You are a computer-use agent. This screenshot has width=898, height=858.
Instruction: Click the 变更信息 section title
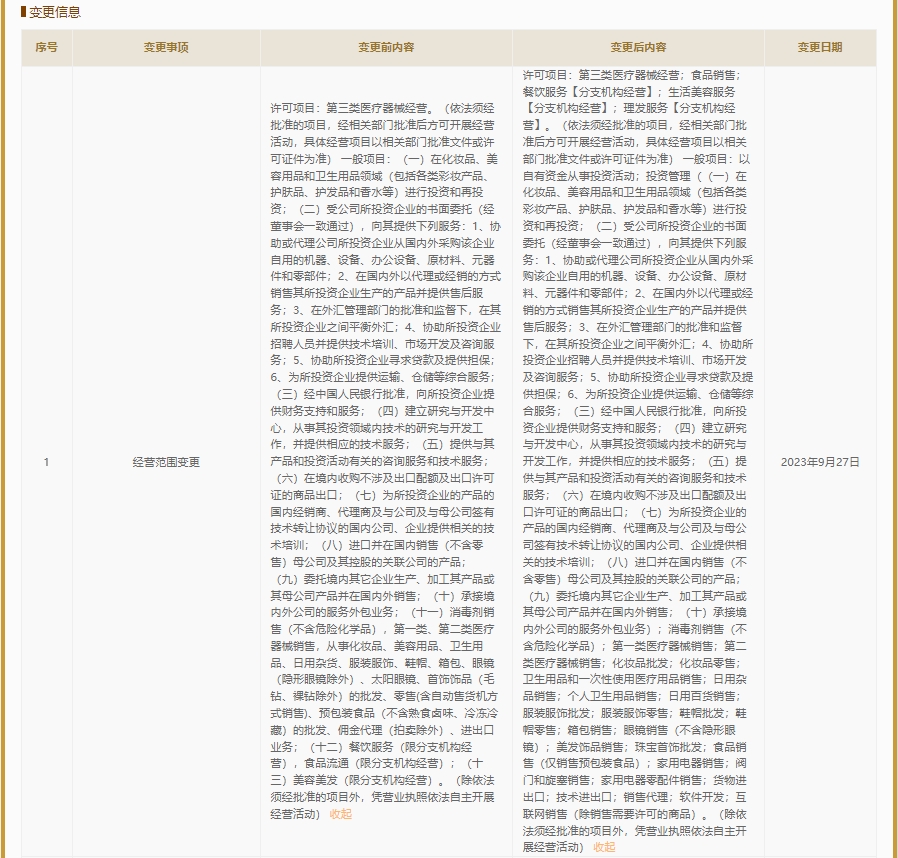56,13
